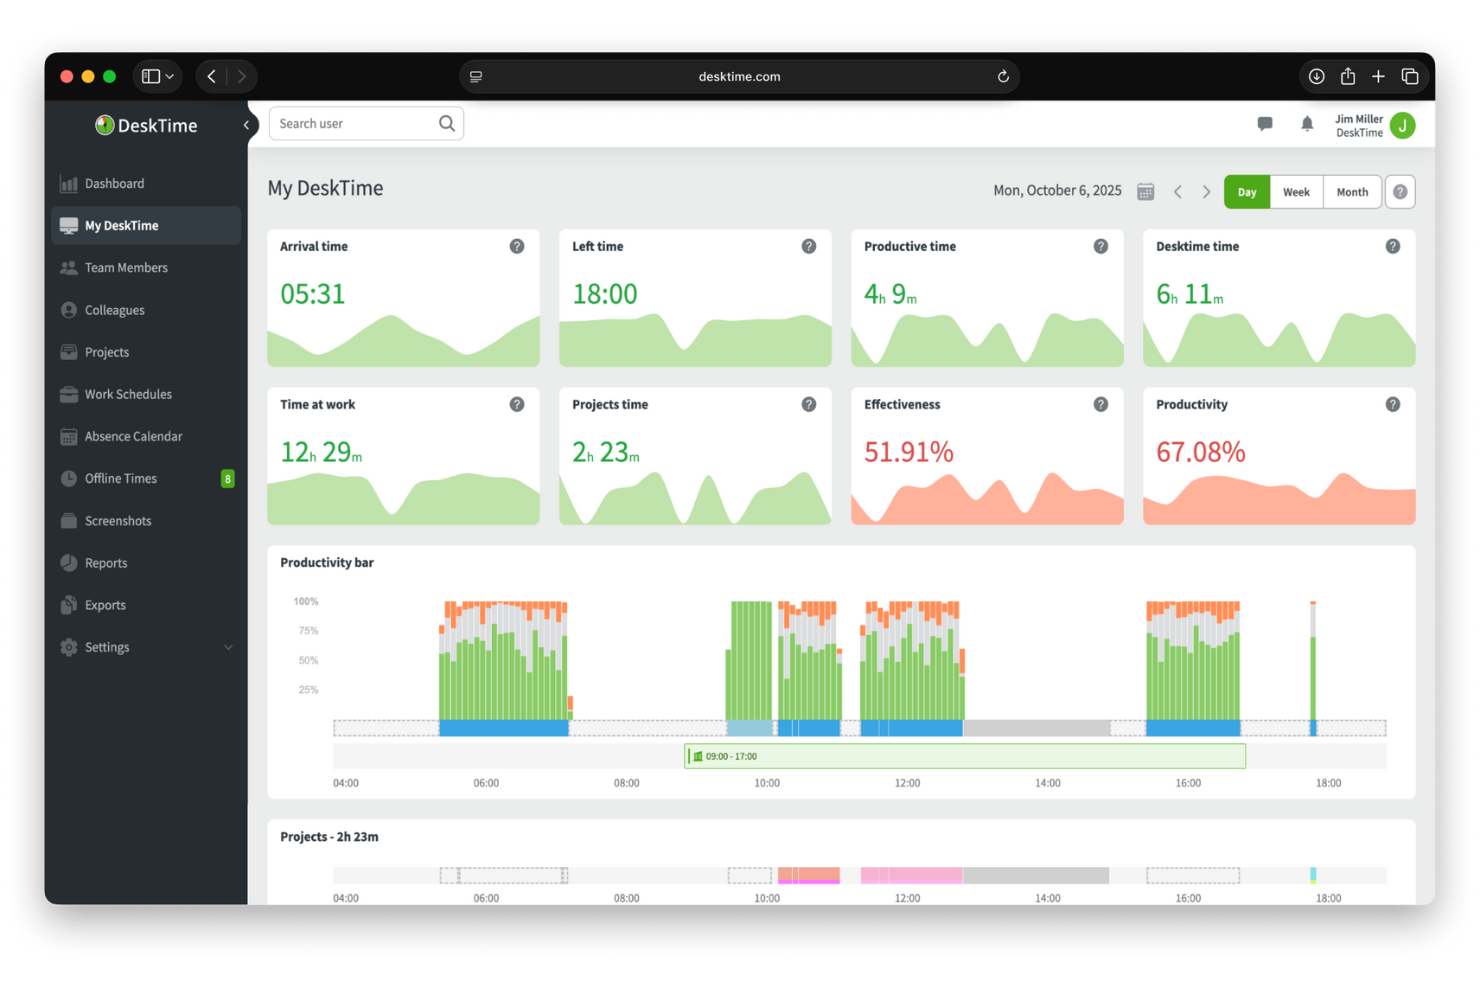Click Arrival time help icon
The width and height of the screenshot is (1480, 987).
(517, 246)
